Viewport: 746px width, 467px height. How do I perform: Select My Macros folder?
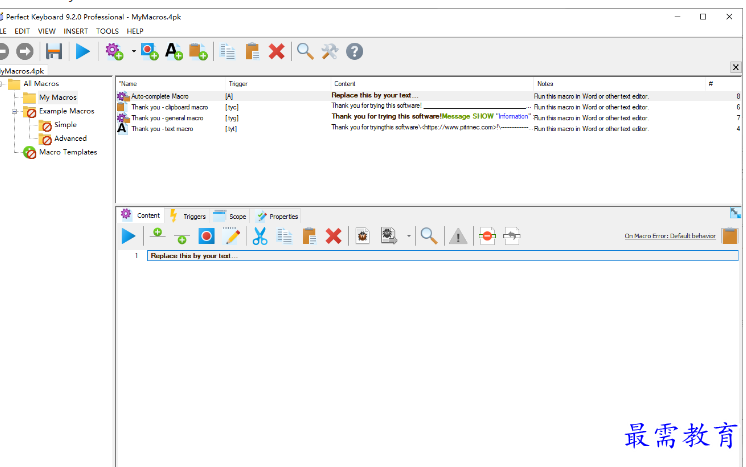(58, 97)
